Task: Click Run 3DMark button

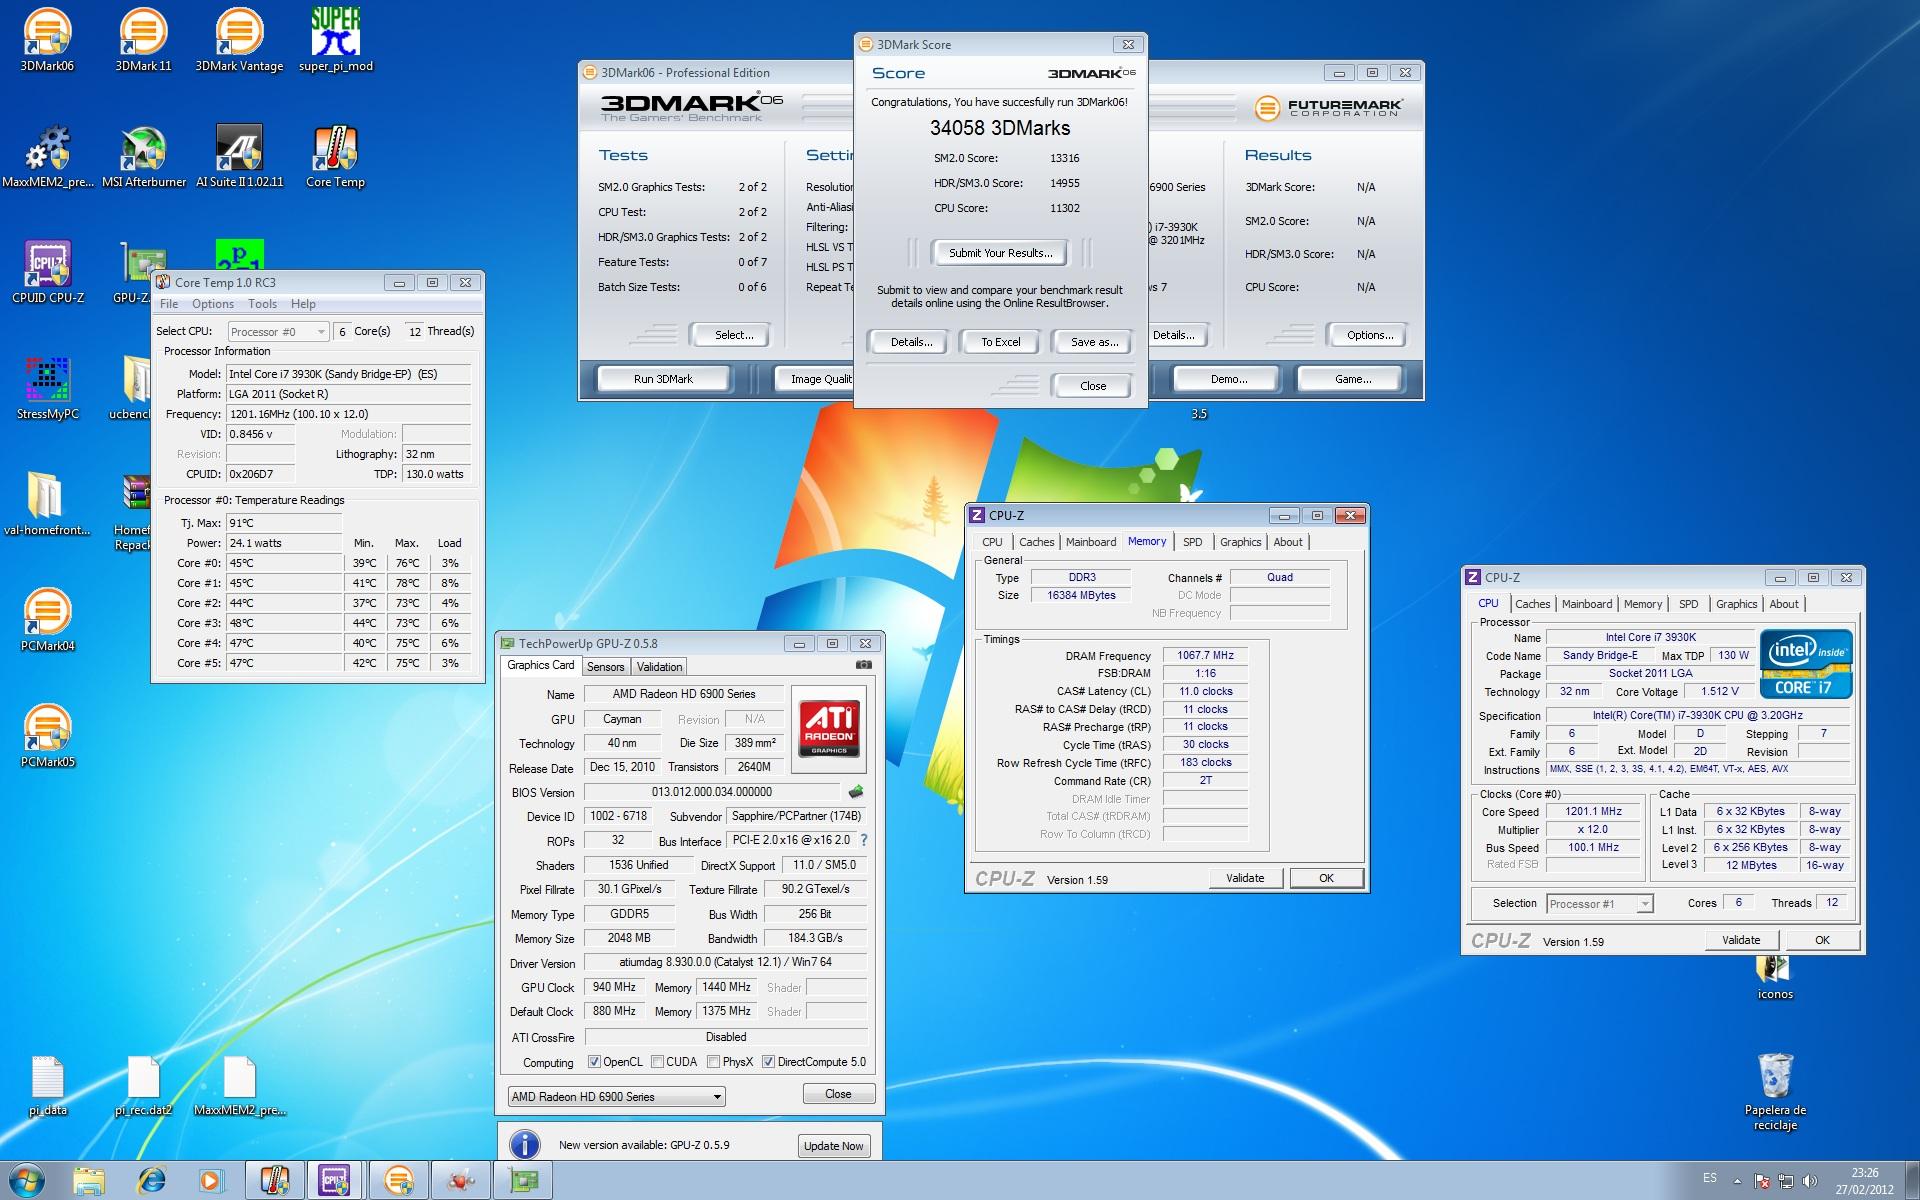Action: coord(663,379)
